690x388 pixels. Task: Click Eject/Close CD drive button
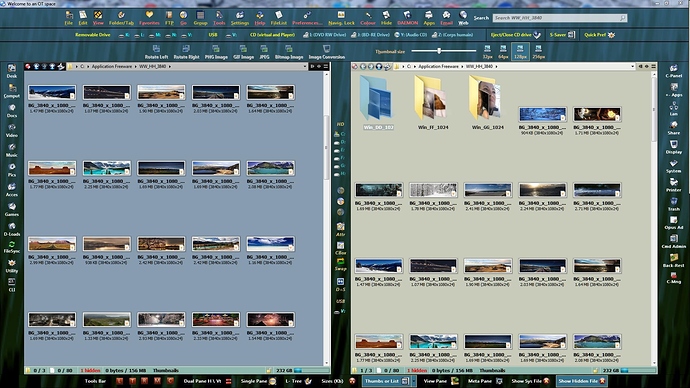515,35
